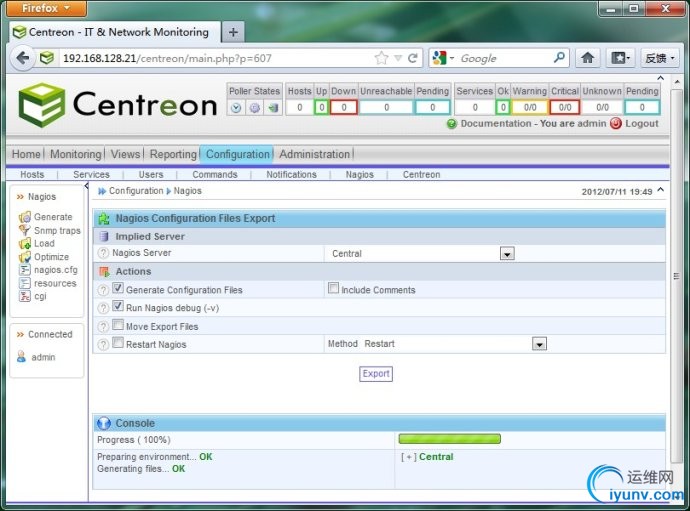Click the Load icon in sidebar
Viewport: 690px width, 511px height.
[x=25, y=243]
